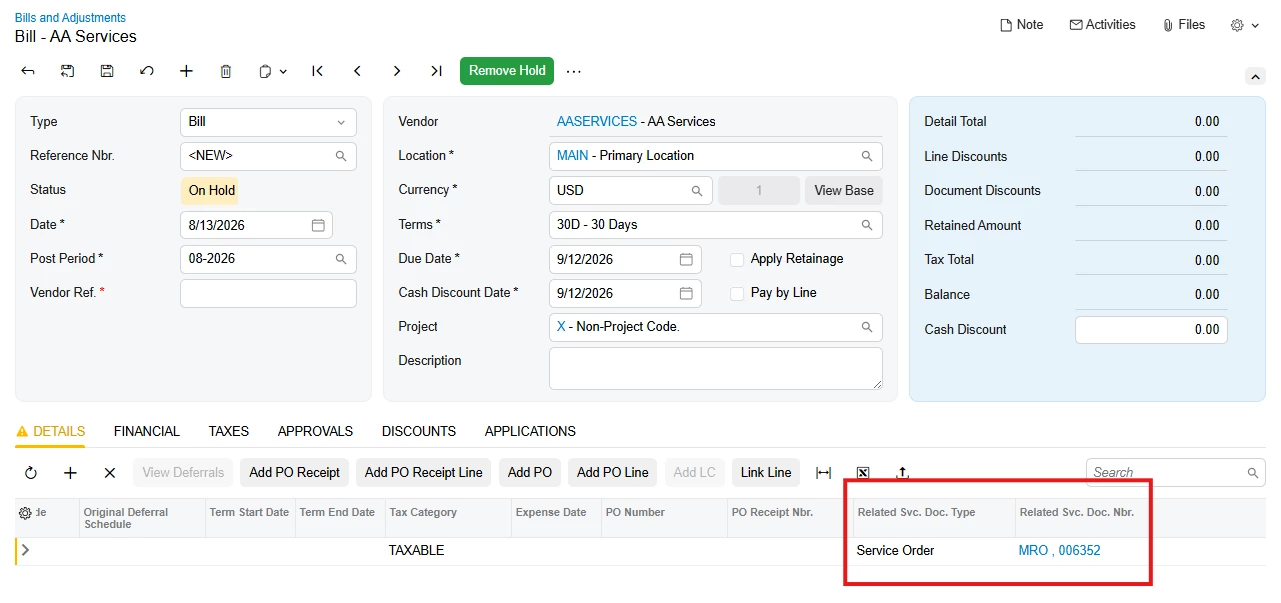
Task: Click the Location lookup magnifier
Action: tap(867, 156)
